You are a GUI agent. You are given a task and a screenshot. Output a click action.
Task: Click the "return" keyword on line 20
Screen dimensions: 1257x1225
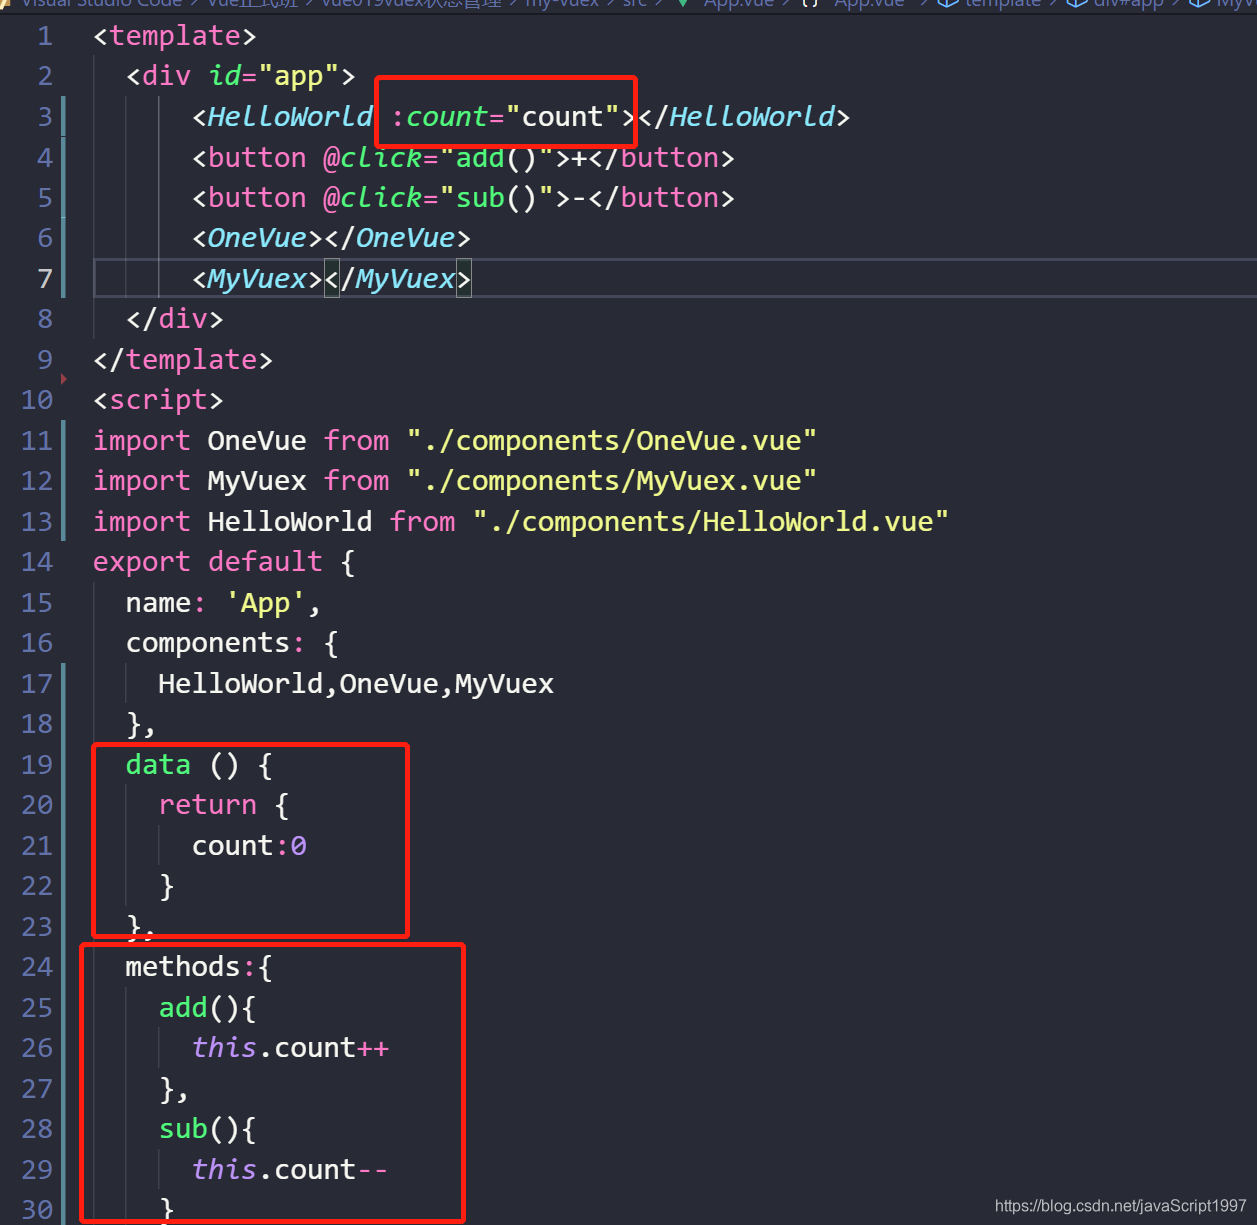[x=208, y=805]
